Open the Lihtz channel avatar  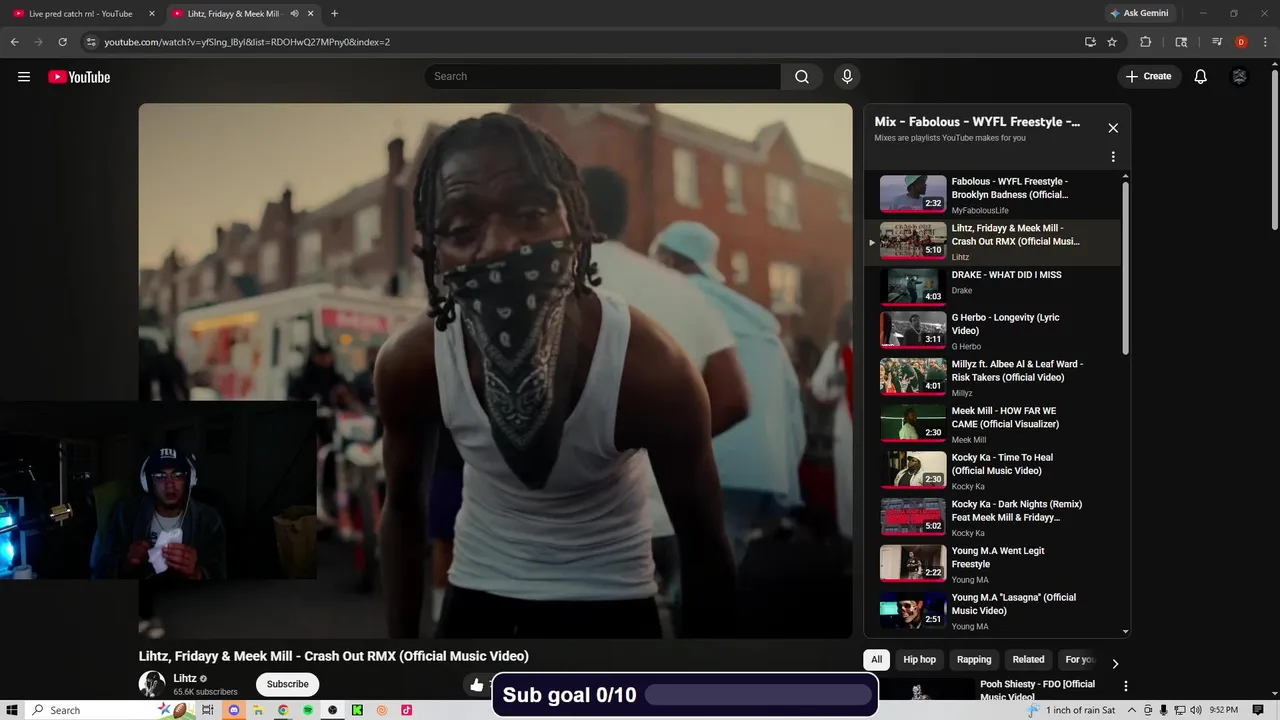click(x=152, y=684)
